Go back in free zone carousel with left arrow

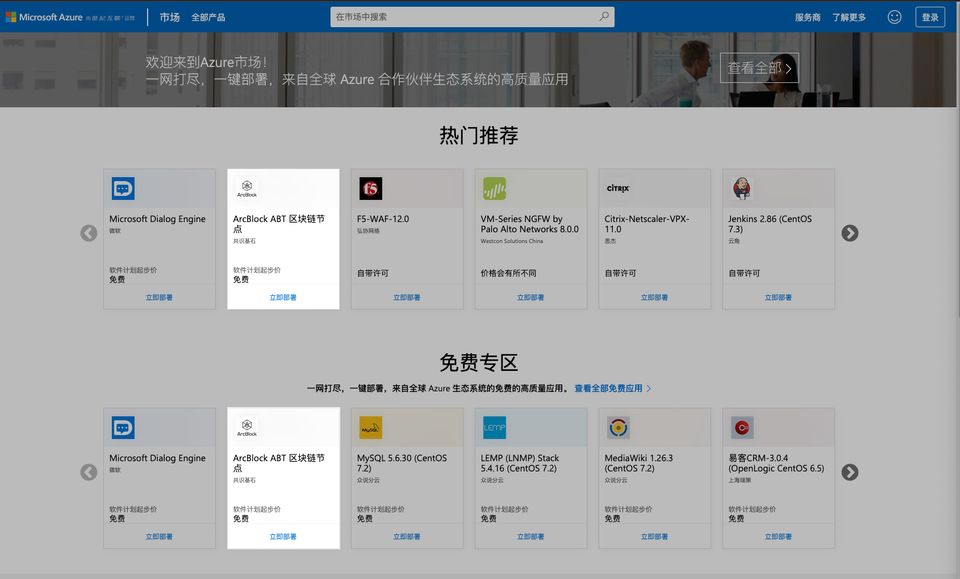(89, 472)
